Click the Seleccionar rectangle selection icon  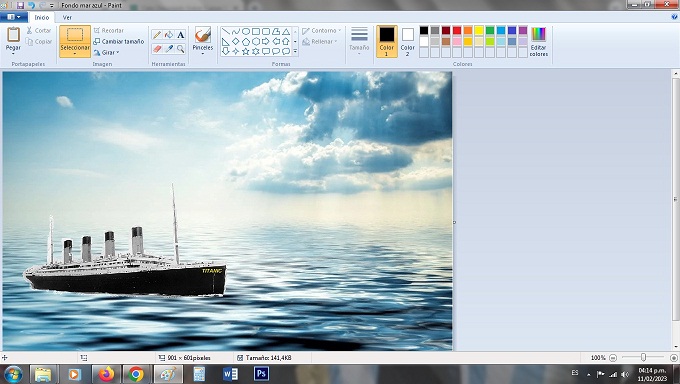click(75, 35)
